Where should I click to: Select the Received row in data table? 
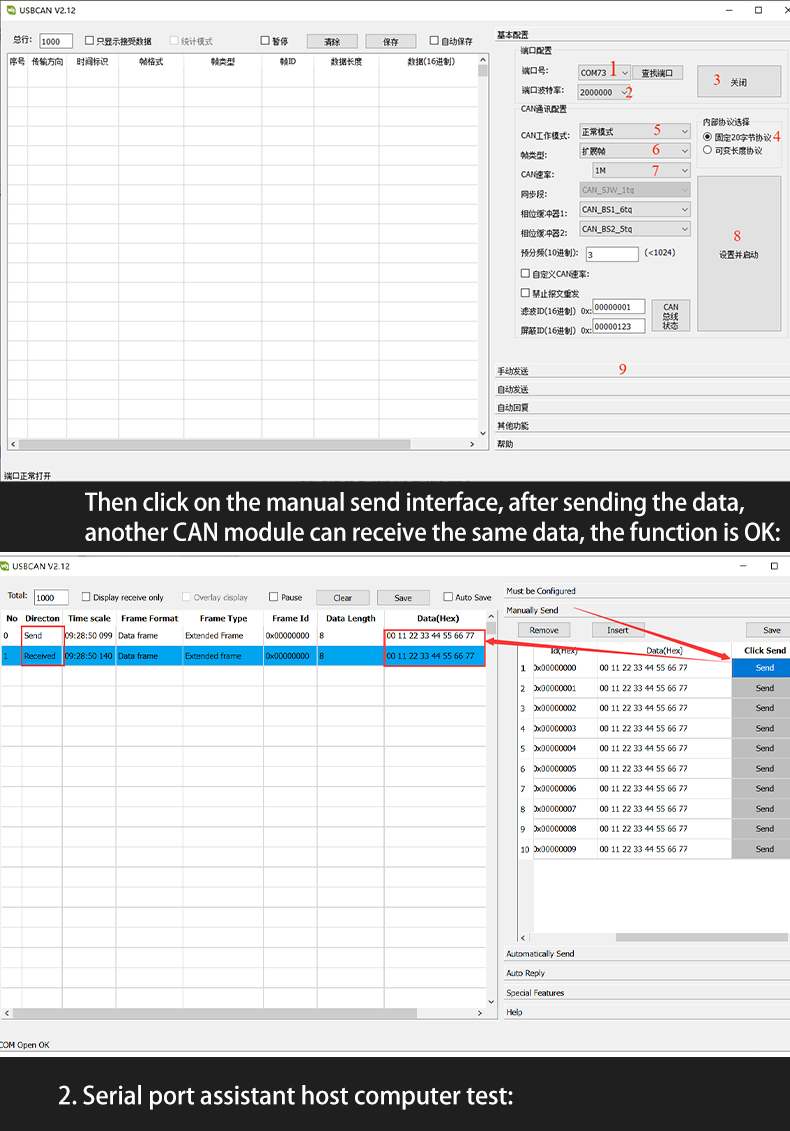(243, 656)
